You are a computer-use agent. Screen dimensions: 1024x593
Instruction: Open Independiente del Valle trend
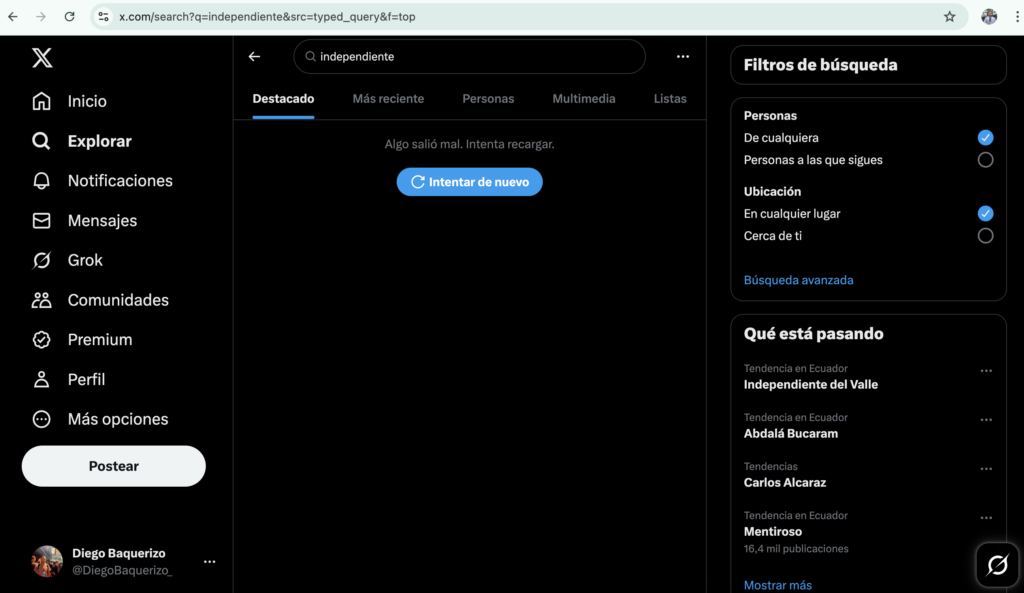pos(810,385)
